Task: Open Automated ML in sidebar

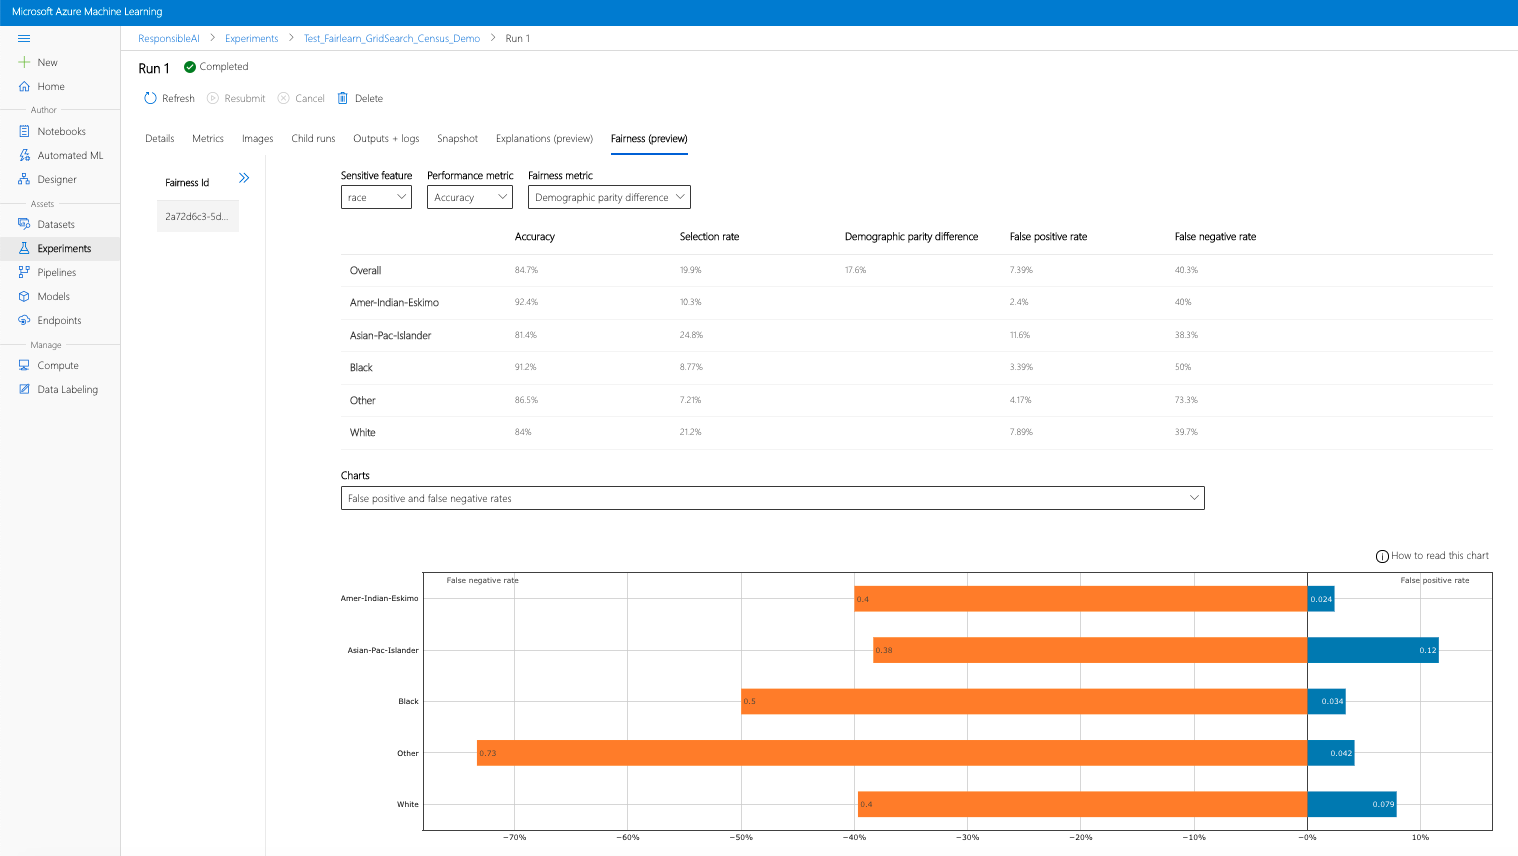Action: click(x=69, y=155)
